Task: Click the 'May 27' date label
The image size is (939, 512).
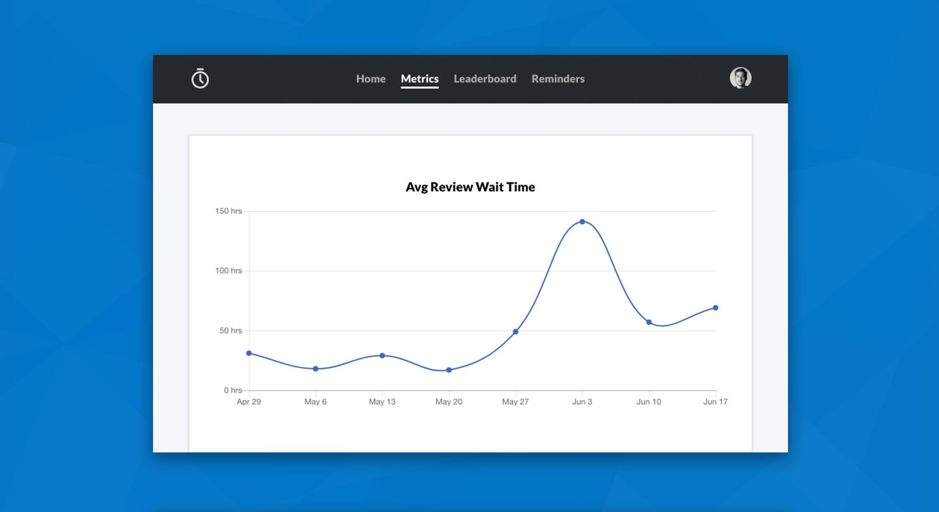Action: point(516,402)
